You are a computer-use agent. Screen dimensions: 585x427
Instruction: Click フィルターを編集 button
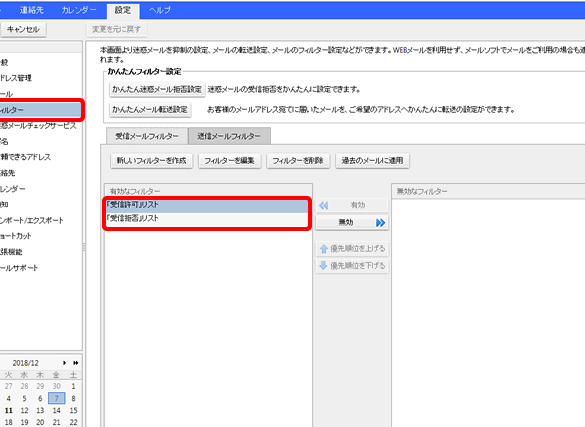click(229, 161)
